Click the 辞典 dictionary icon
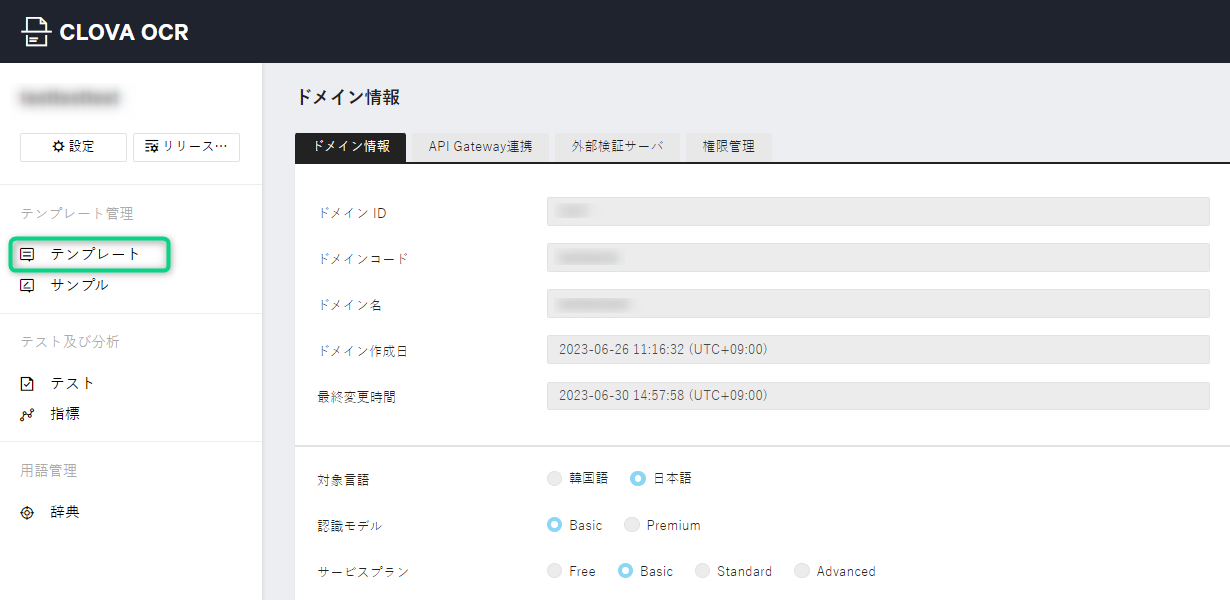 pyautogui.click(x=28, y=513)
